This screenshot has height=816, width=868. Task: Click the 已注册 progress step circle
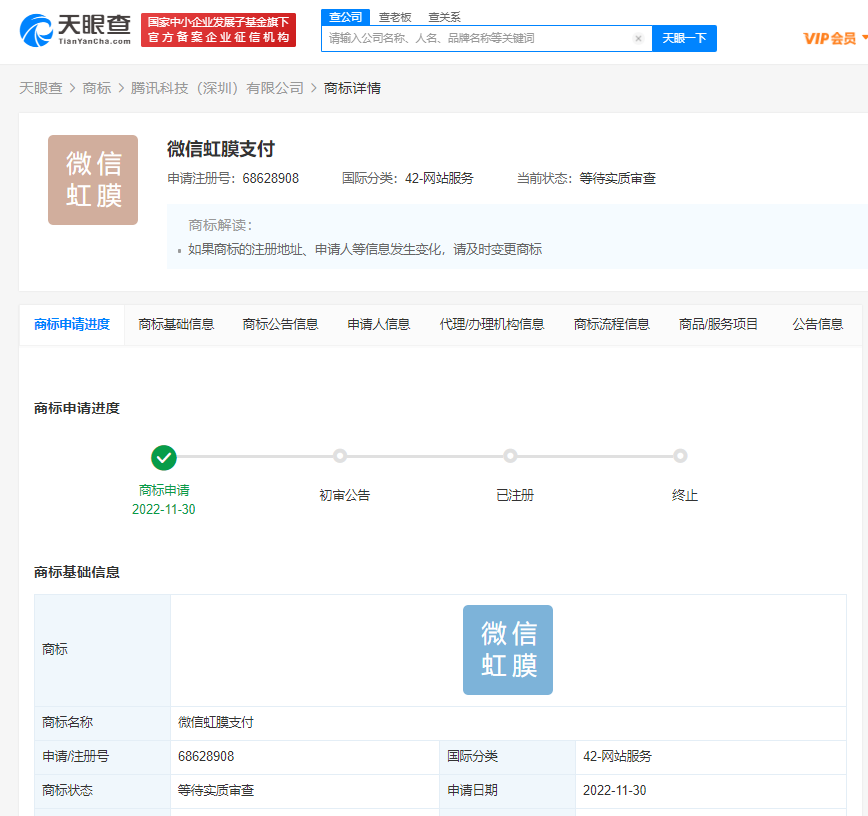510,456
